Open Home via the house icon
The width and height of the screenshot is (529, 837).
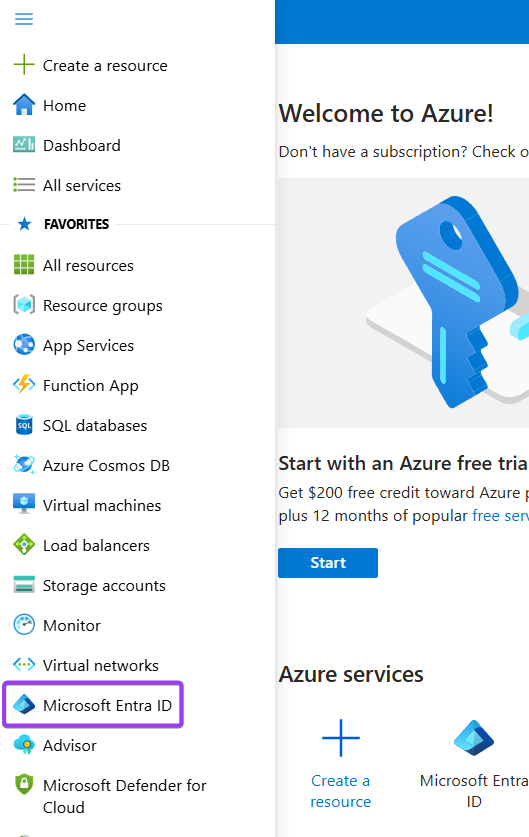coord(24,105)
